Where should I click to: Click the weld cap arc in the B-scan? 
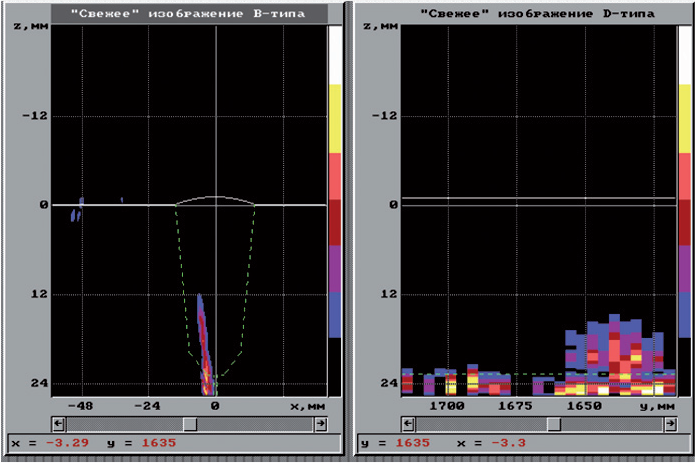(216, 197)
